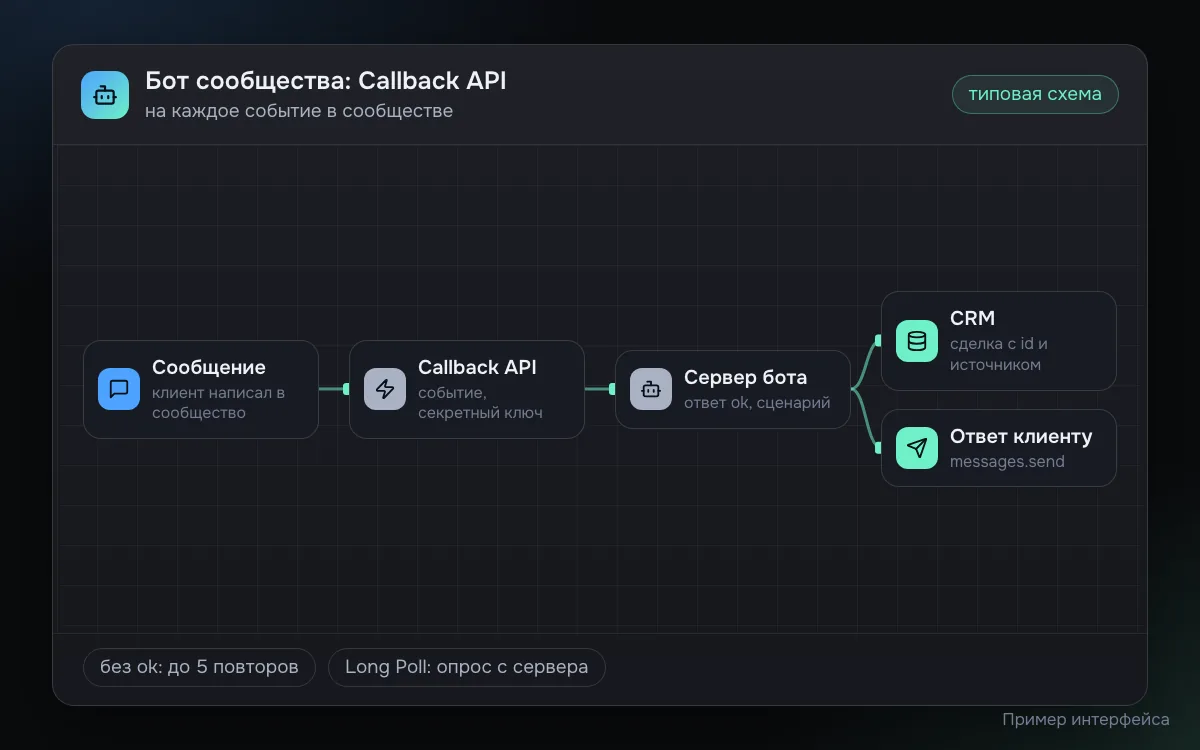Select the Сообщение node title
The image size is (1200, 750).
[209, 367]
